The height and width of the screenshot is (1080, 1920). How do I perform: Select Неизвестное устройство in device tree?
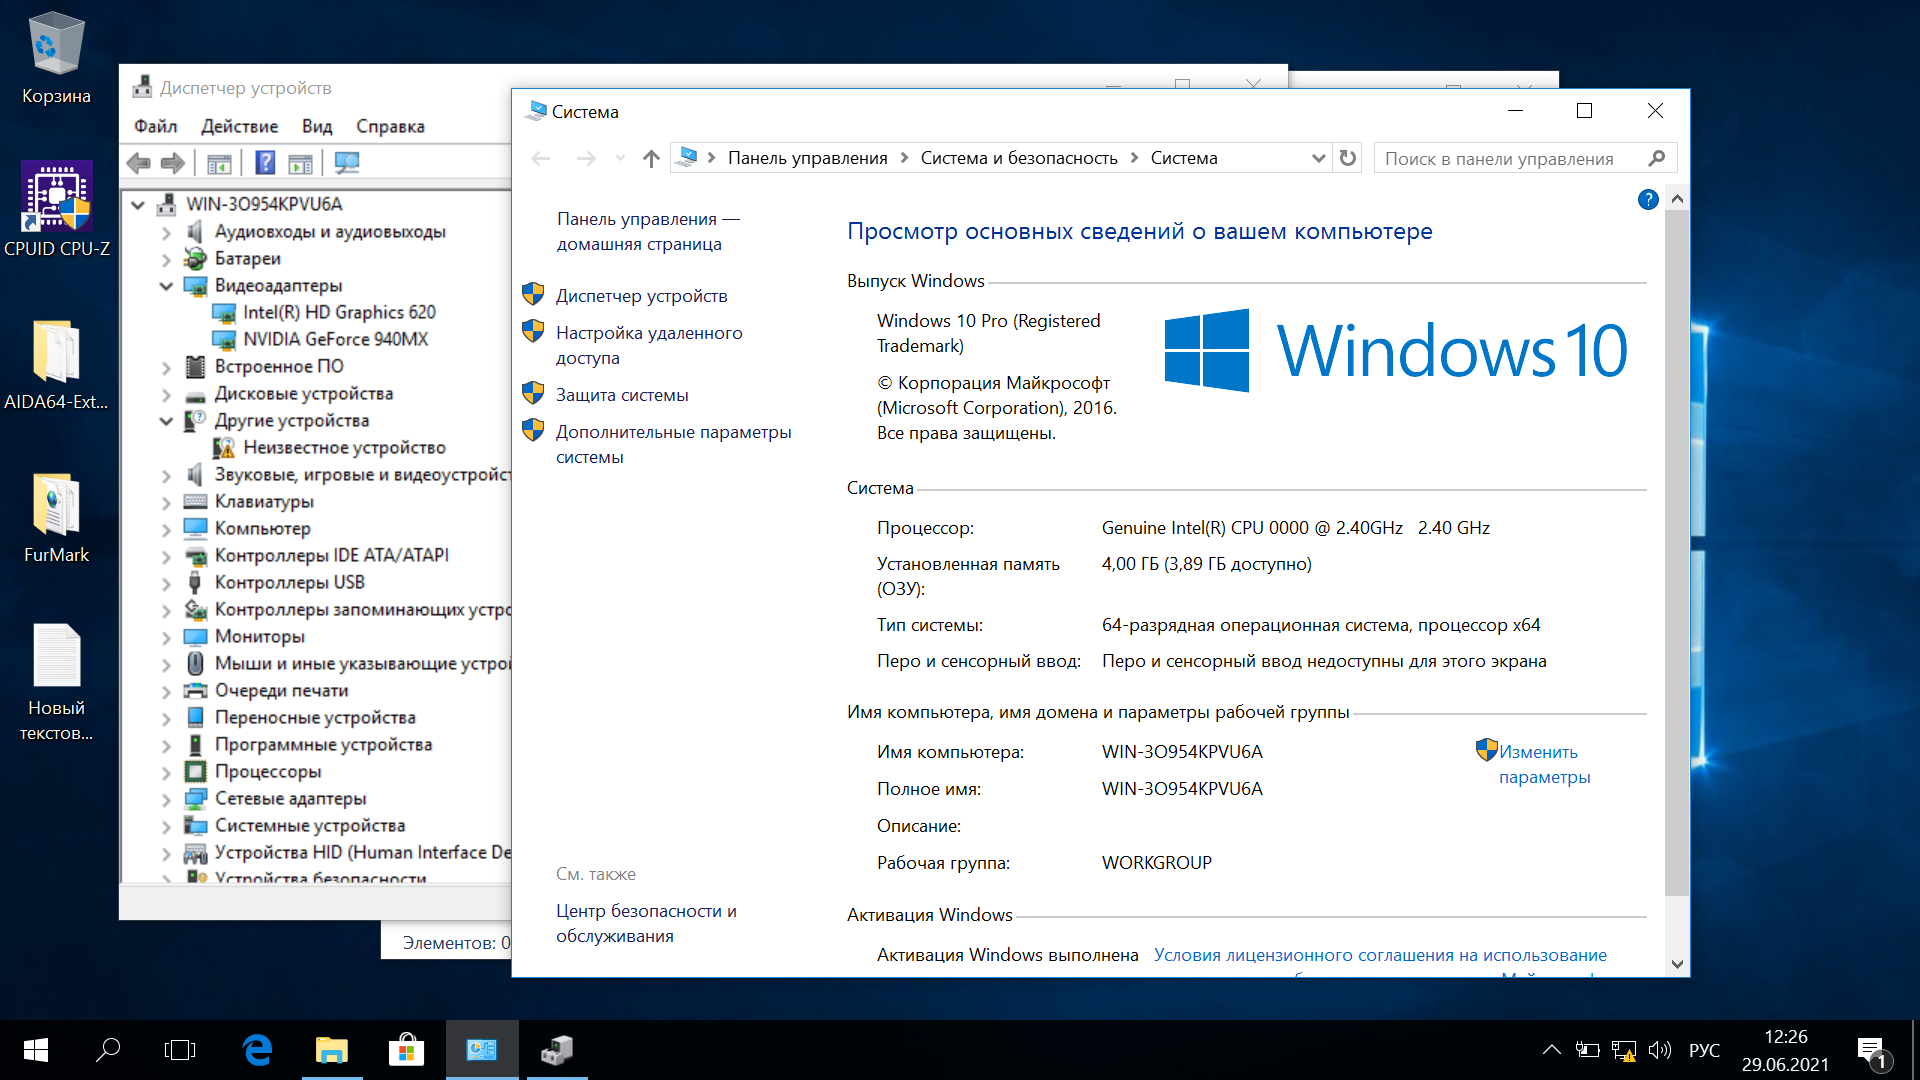(x=344, y=448)
